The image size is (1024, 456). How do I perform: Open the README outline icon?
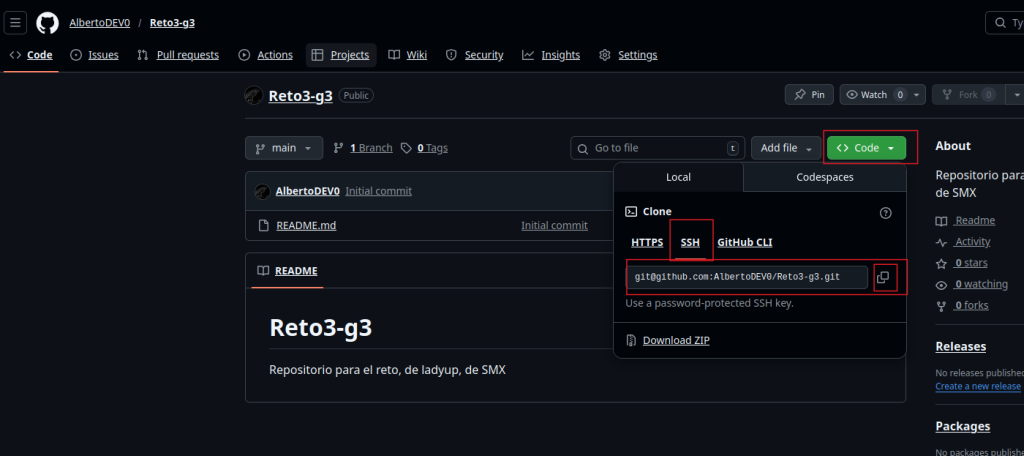click(263, 271)
